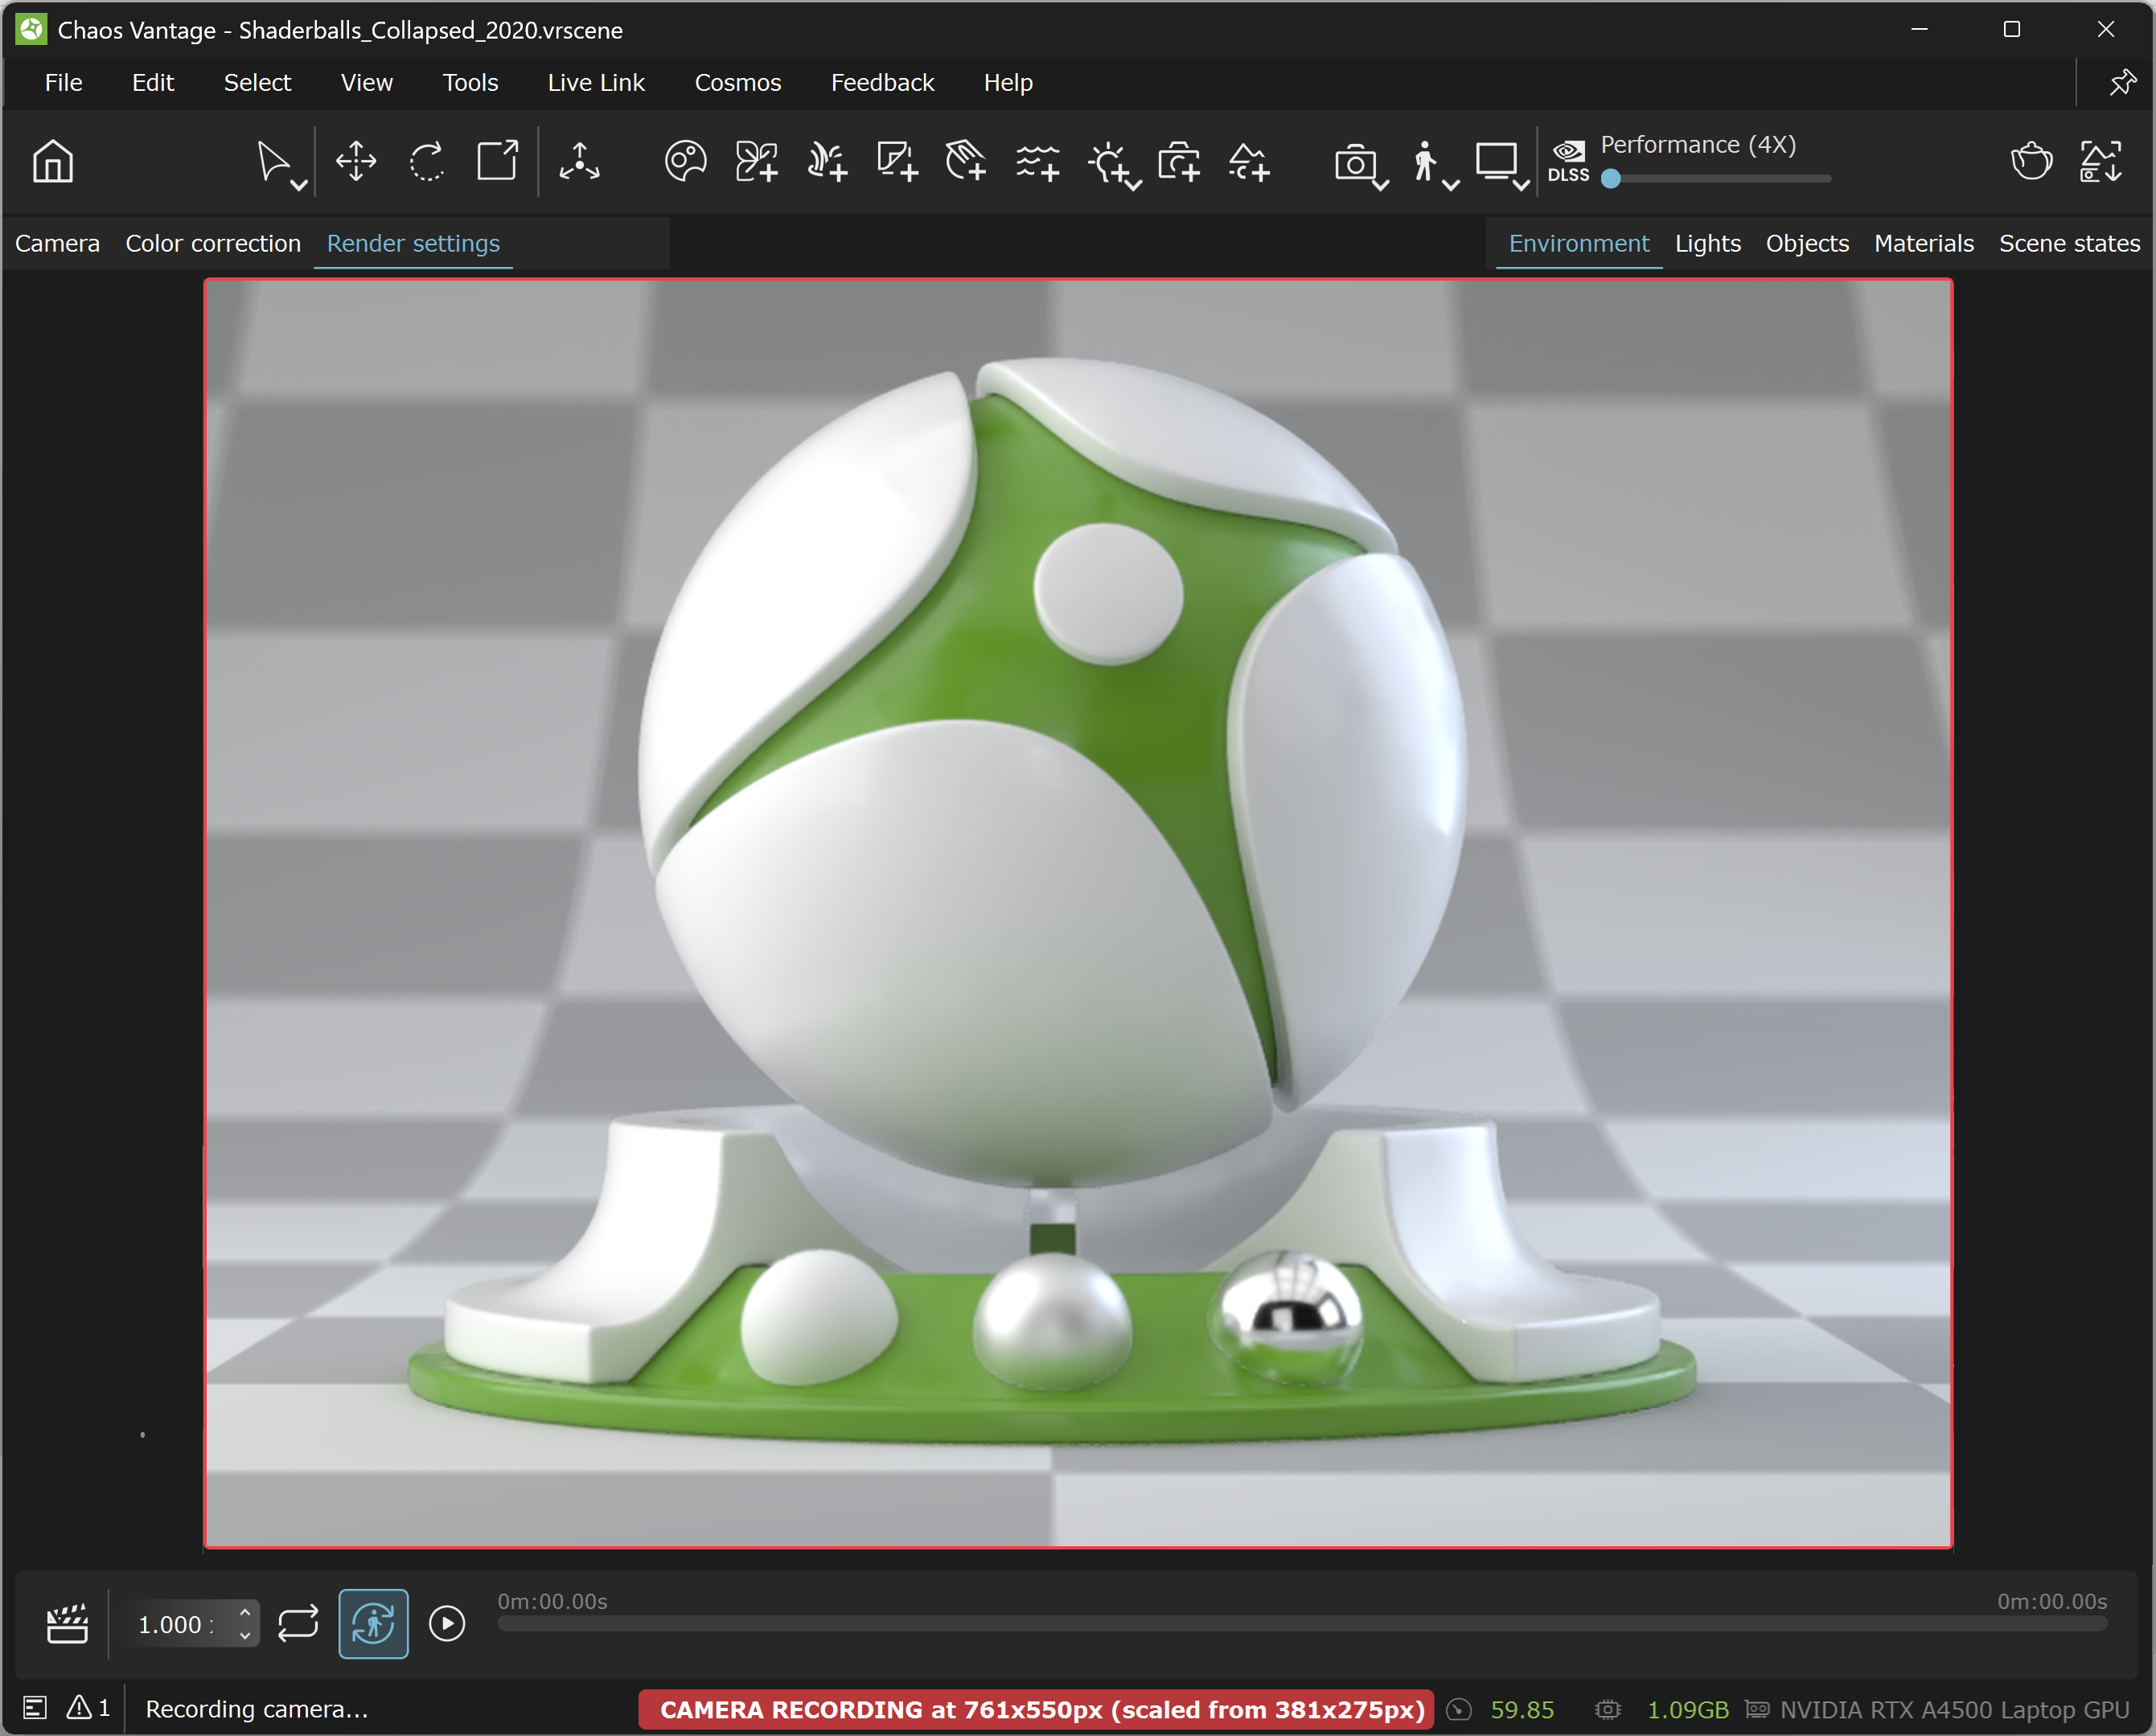Switch to the Environment tab
This screenshot has width=2156, height=1736.
(x=1579, y=243)
